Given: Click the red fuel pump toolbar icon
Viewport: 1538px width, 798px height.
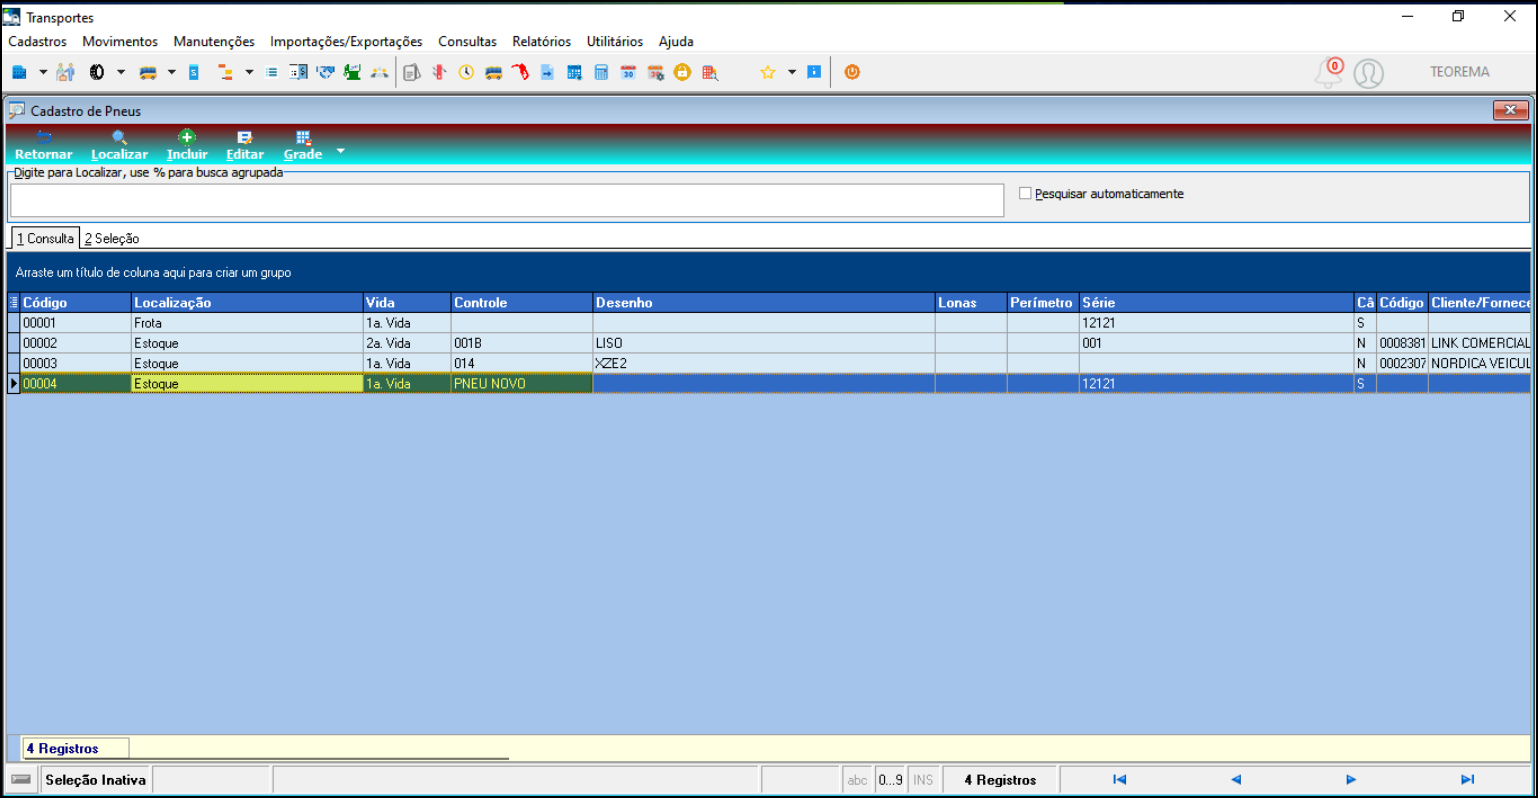Looking at the screenshot, I should [520, 72].
